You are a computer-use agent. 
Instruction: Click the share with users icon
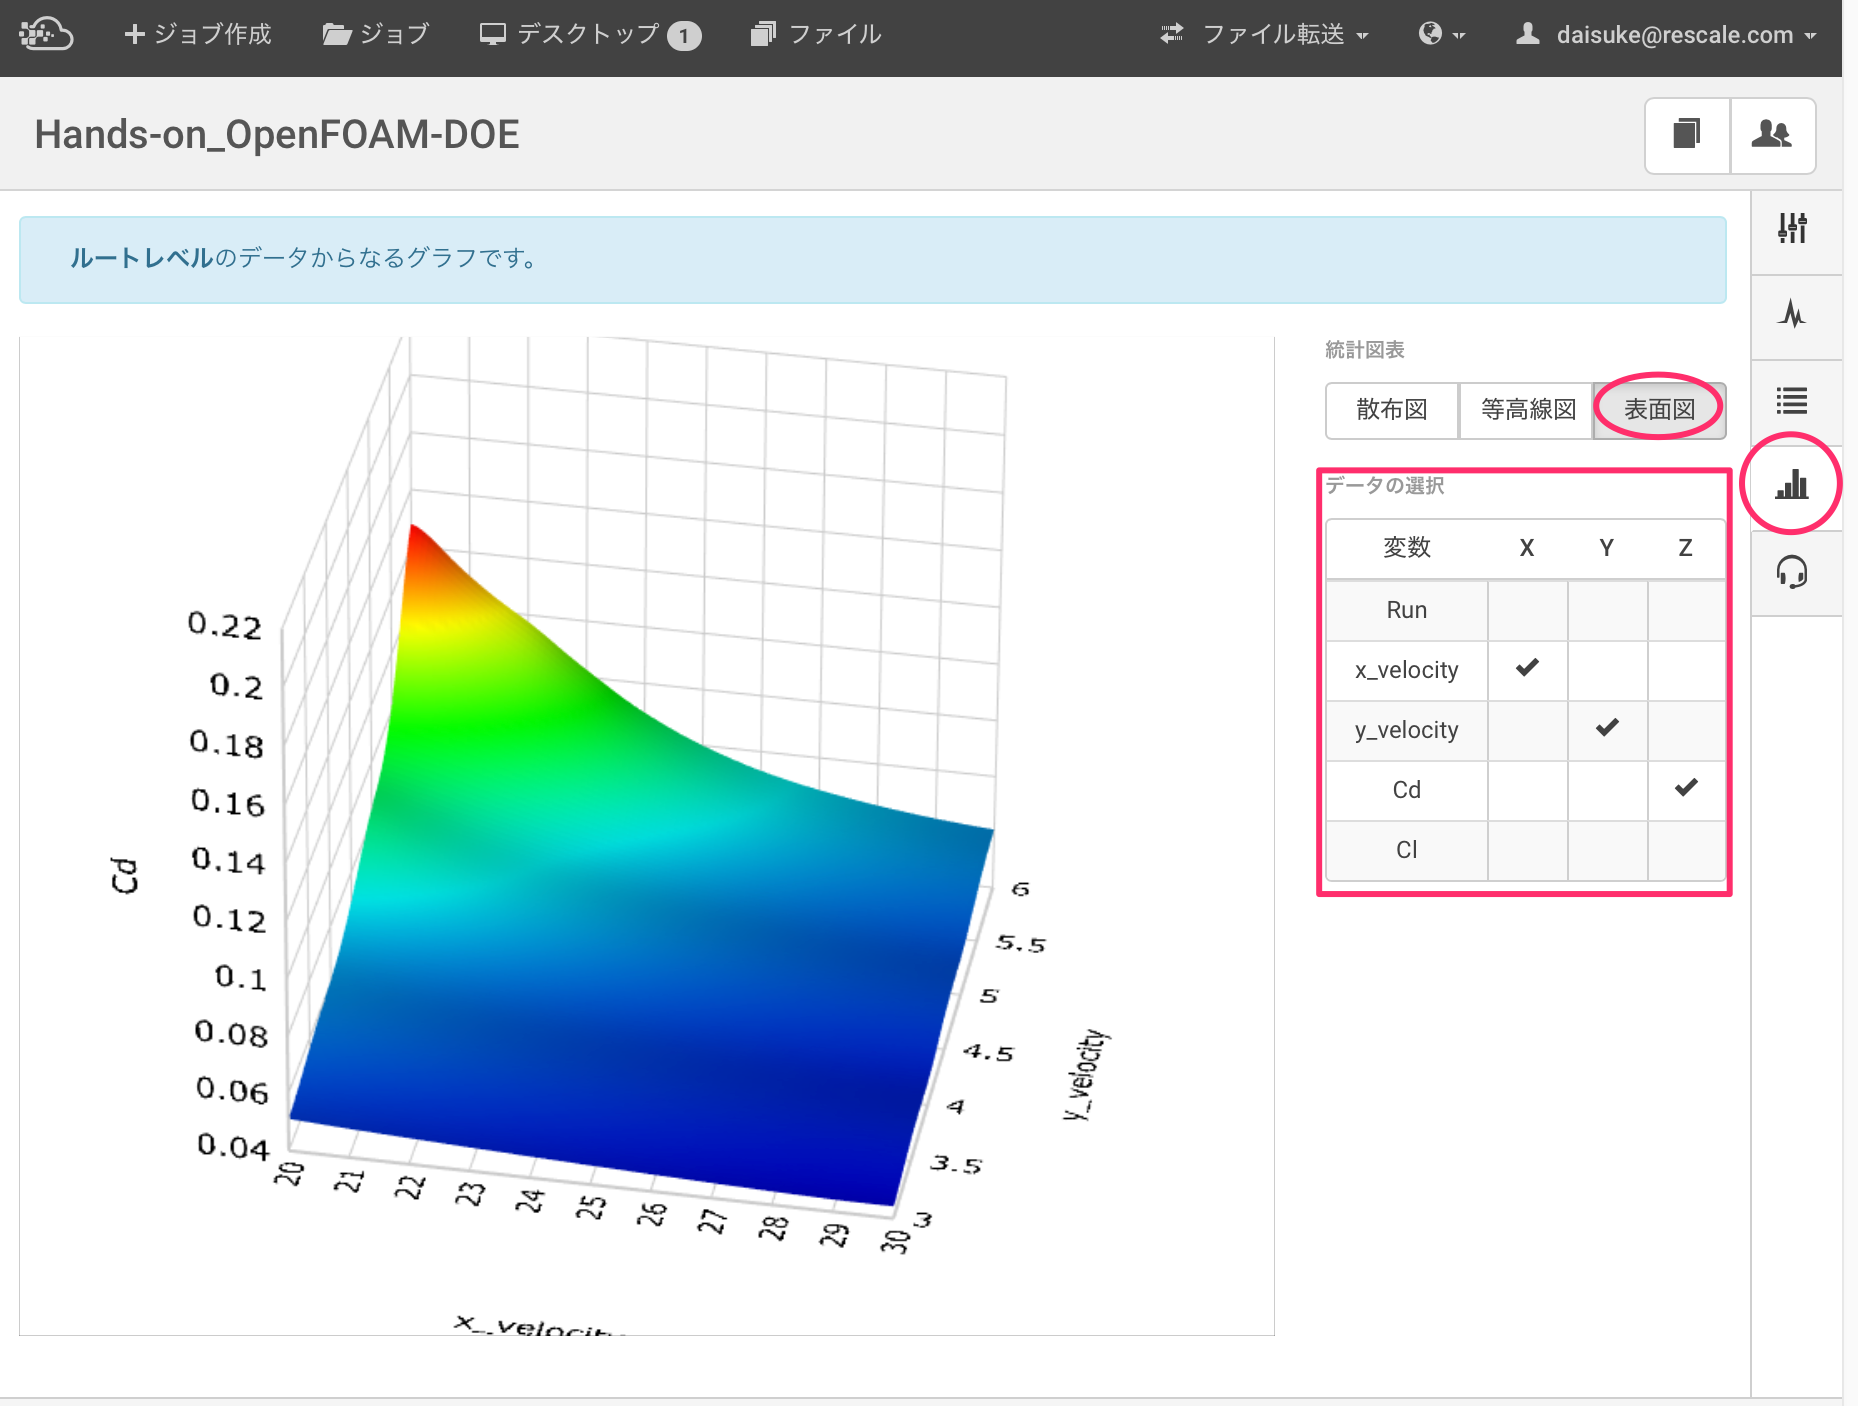[1772, 135]
